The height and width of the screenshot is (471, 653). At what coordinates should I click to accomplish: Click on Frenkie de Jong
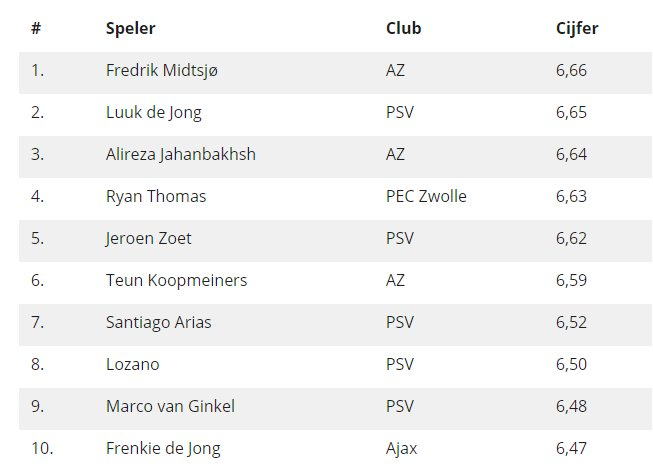coord(163,448)
